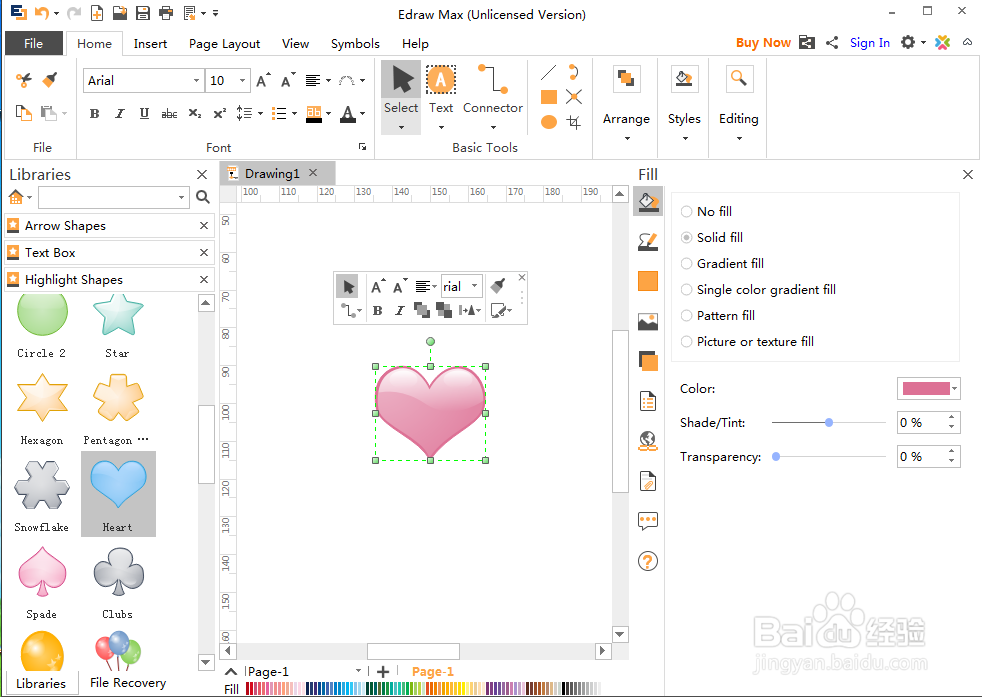
Task: Open the Comments speech bubble panel
Action: pyautogui.click(x=648, y=521)
